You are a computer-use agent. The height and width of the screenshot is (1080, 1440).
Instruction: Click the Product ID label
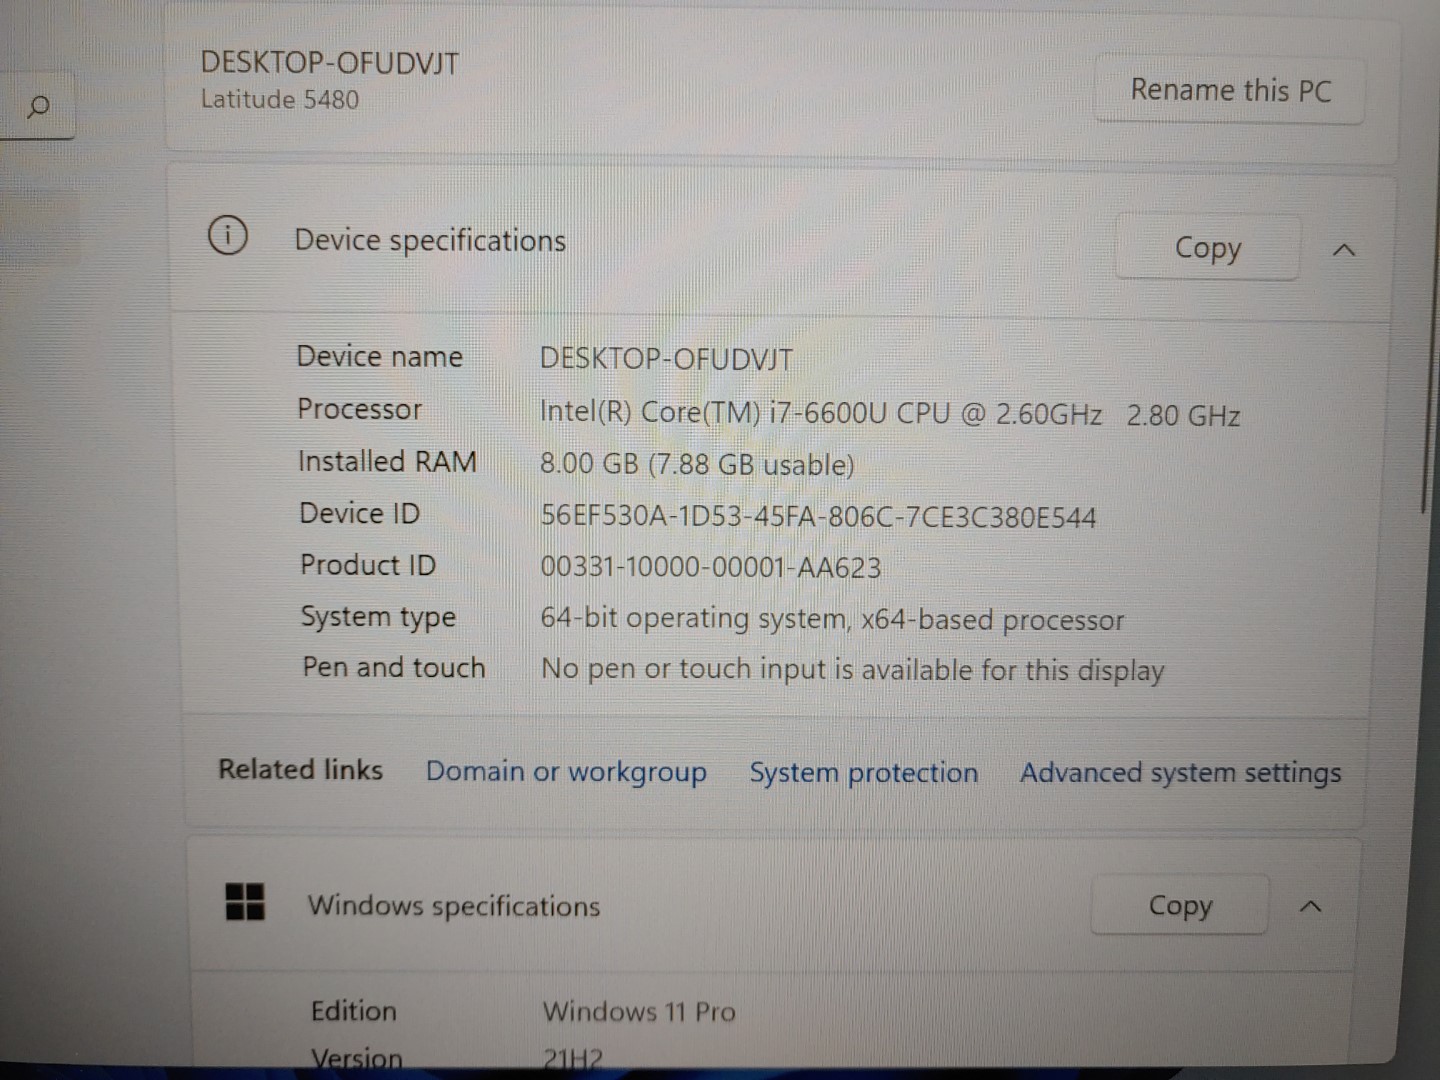click(368, 565)
